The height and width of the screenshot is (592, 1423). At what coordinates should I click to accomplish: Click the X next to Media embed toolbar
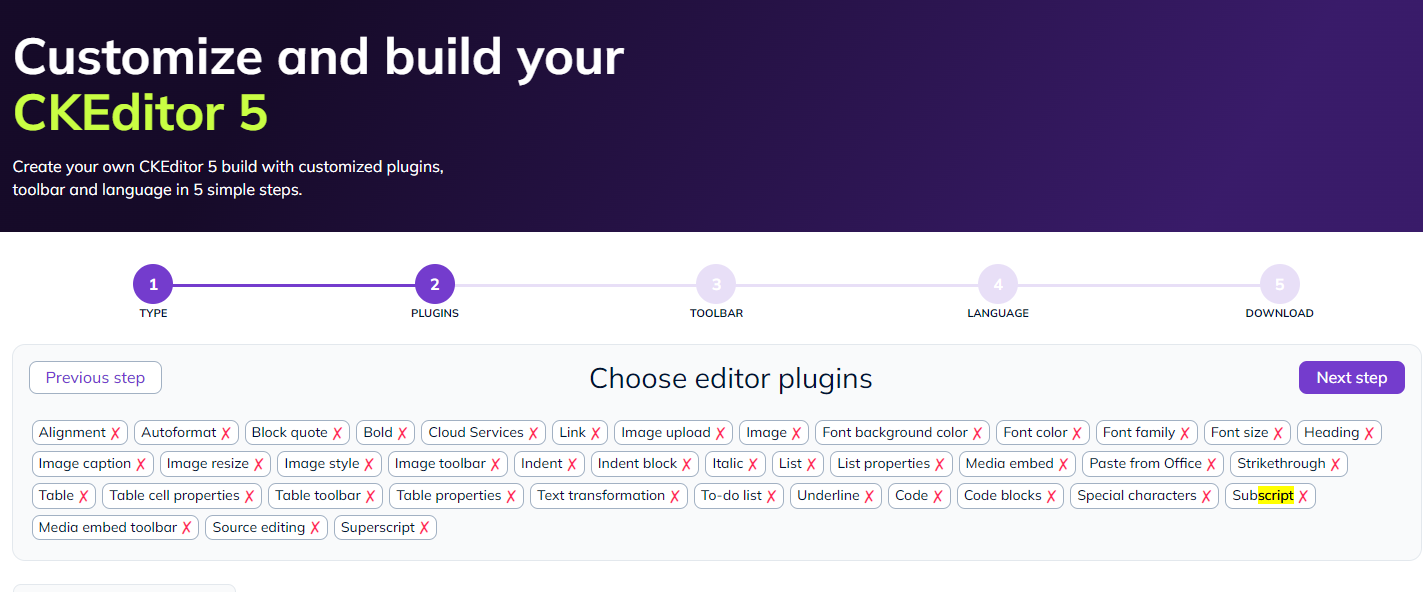[187, 528]
